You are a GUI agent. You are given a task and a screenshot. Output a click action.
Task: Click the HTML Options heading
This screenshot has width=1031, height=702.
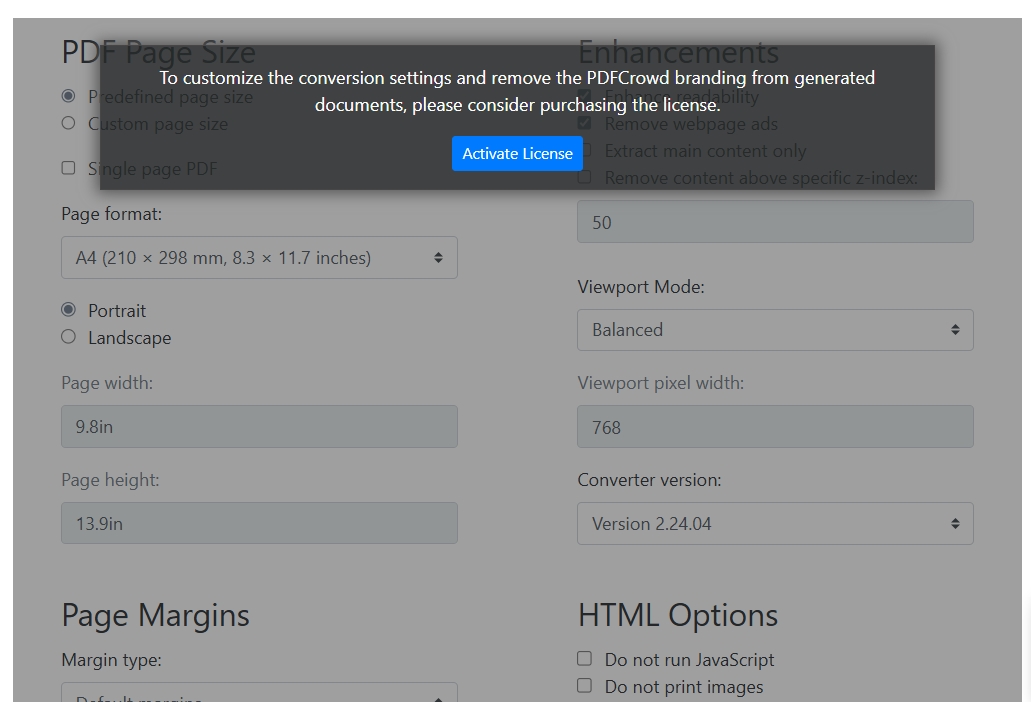point(678,616)
